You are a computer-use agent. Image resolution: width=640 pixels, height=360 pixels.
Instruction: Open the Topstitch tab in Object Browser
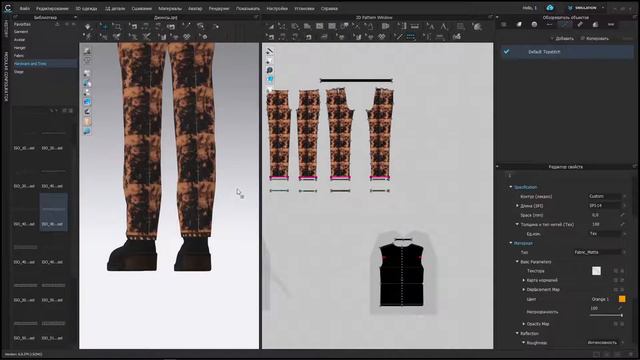565,24
